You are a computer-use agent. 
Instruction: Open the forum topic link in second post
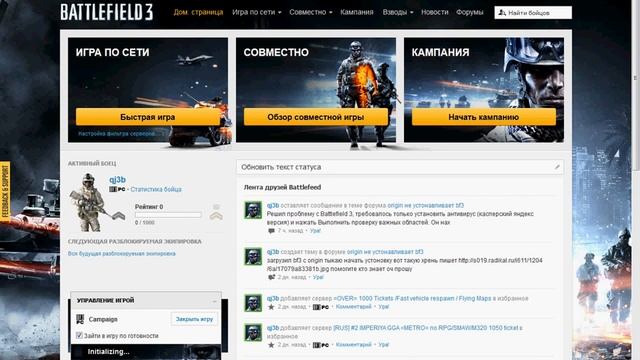click(x=385, y=252)
